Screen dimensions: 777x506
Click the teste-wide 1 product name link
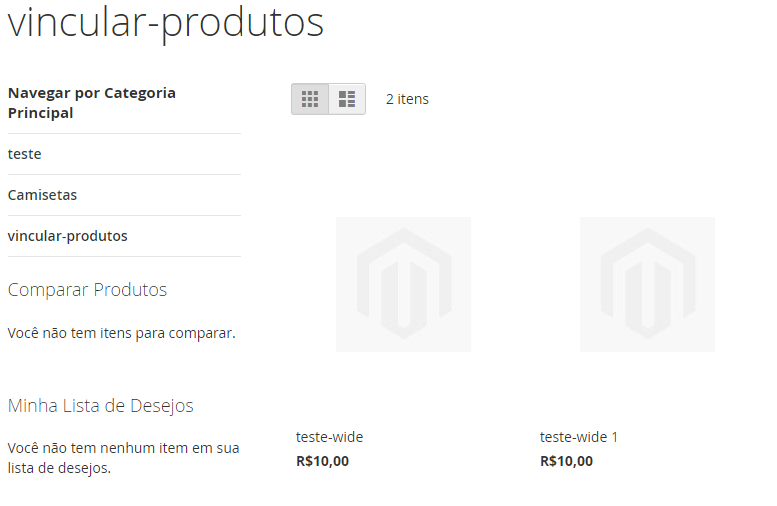579,437
